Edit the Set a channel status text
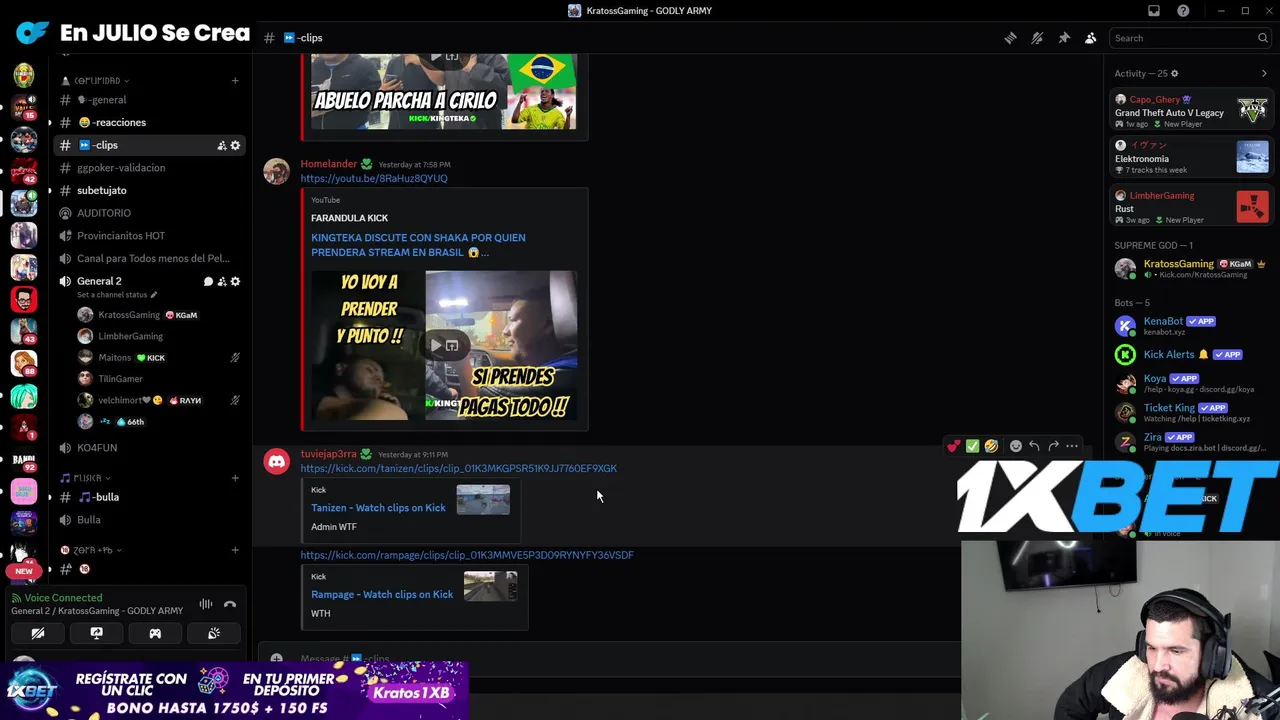 (117, 295)
